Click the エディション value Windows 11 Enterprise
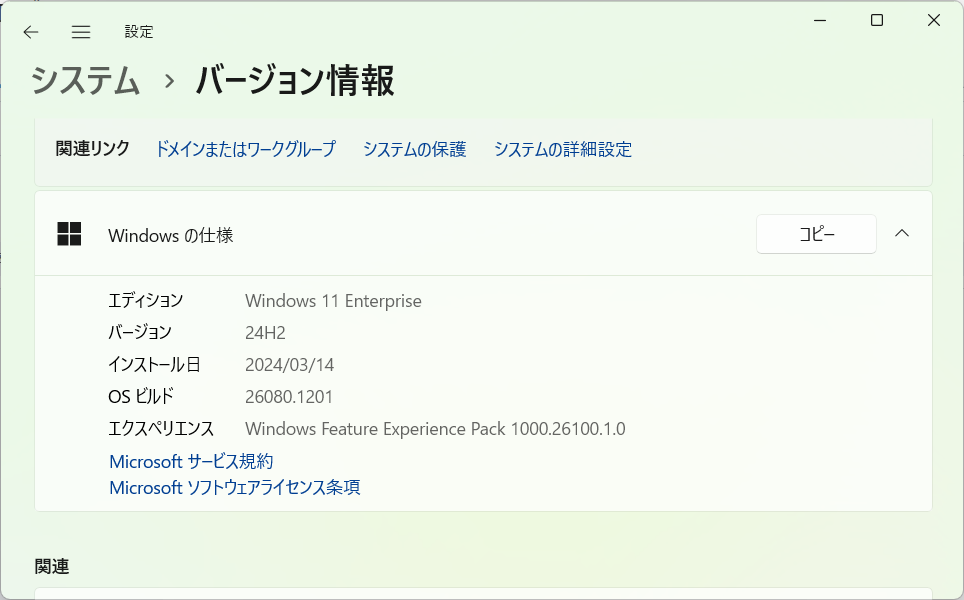The image size is (964, 600). tap(333, 300)
